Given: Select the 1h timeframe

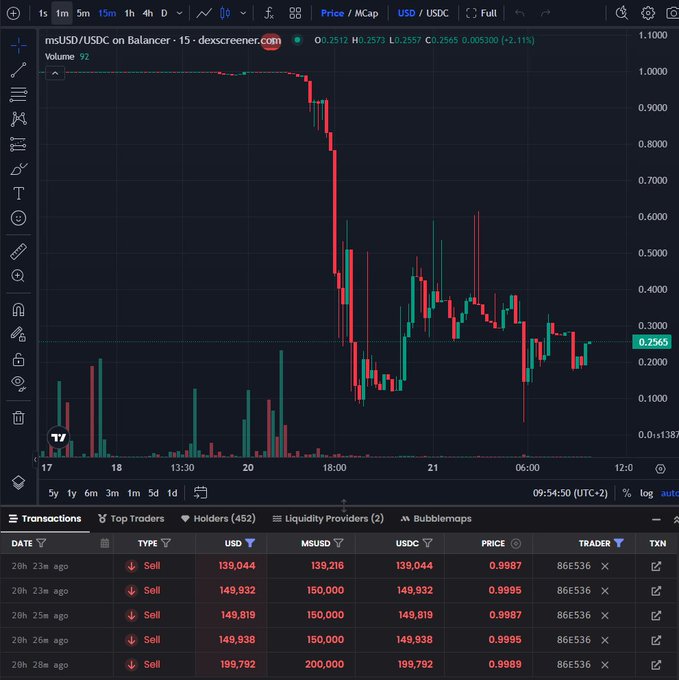Looking at the screenshot, I should pos(129,13).
